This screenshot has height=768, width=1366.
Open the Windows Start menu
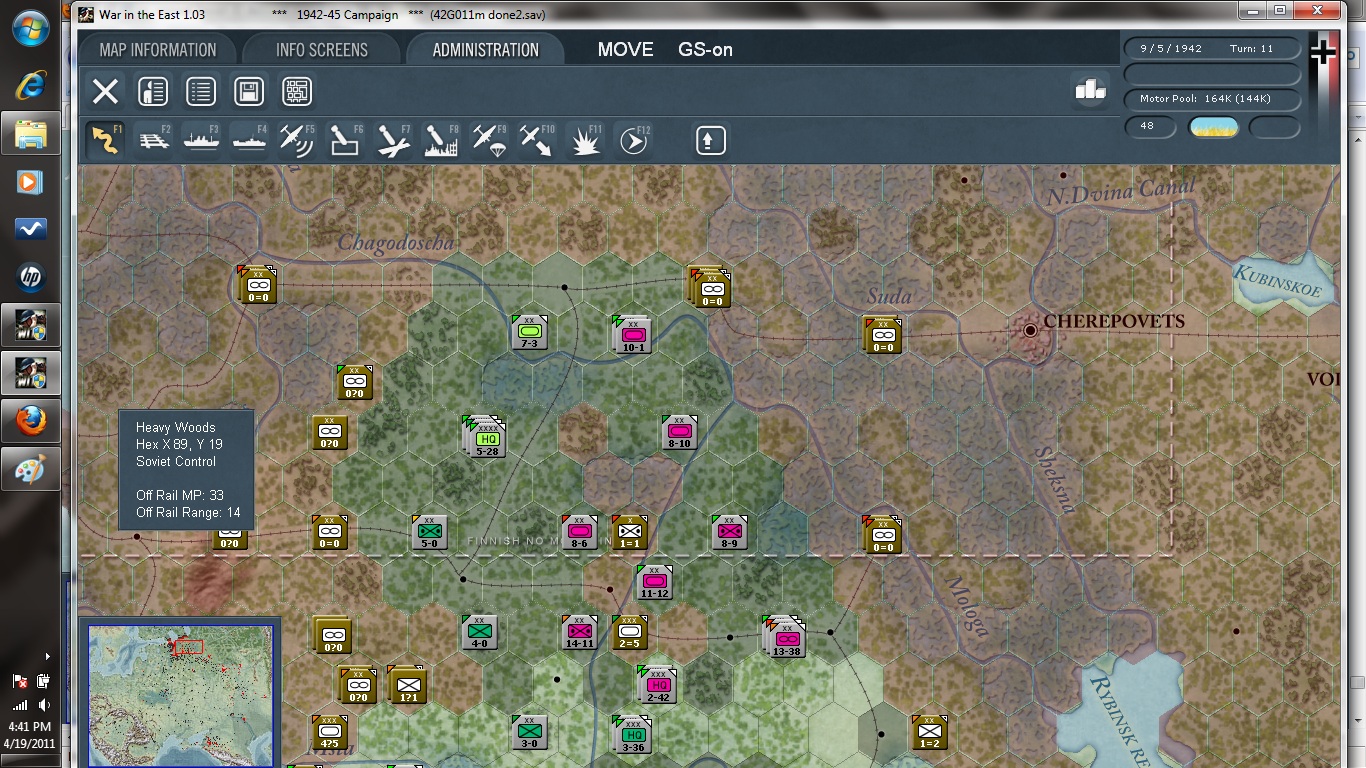pos(31,28)
